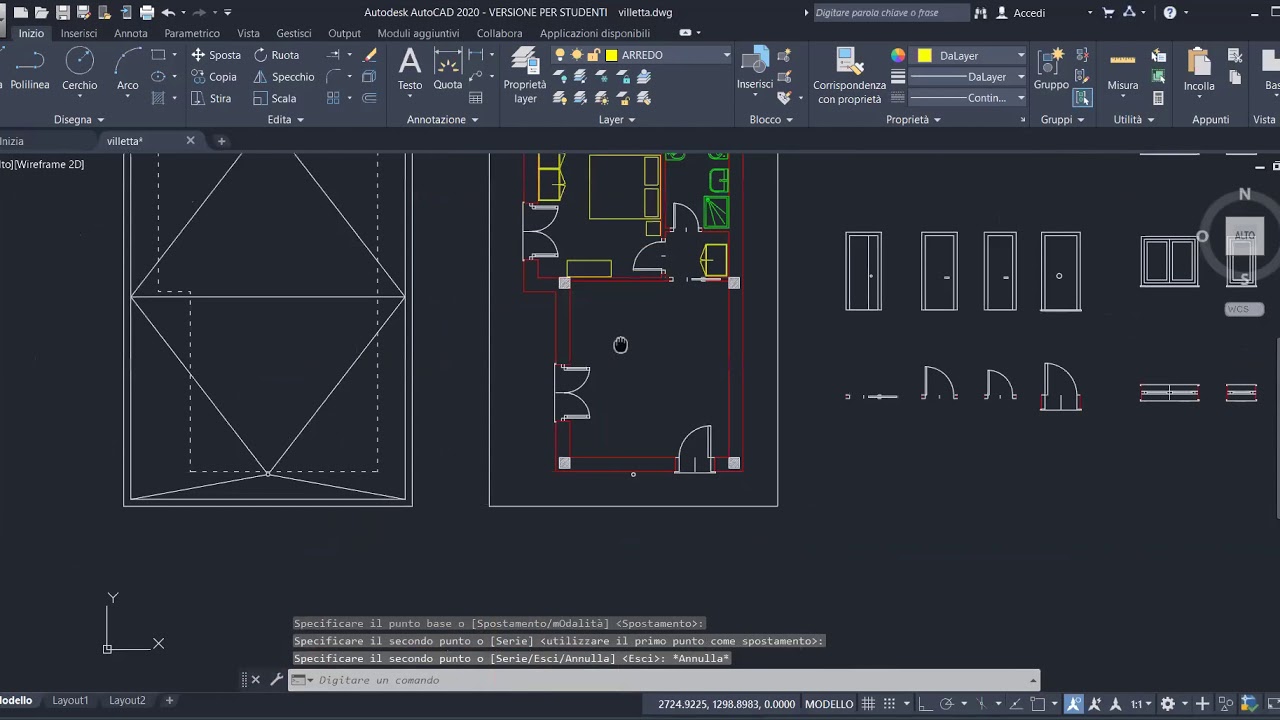Open the lineweight DaLayer dropdown
The image size is (1280, 720).
click(1020, 77)
